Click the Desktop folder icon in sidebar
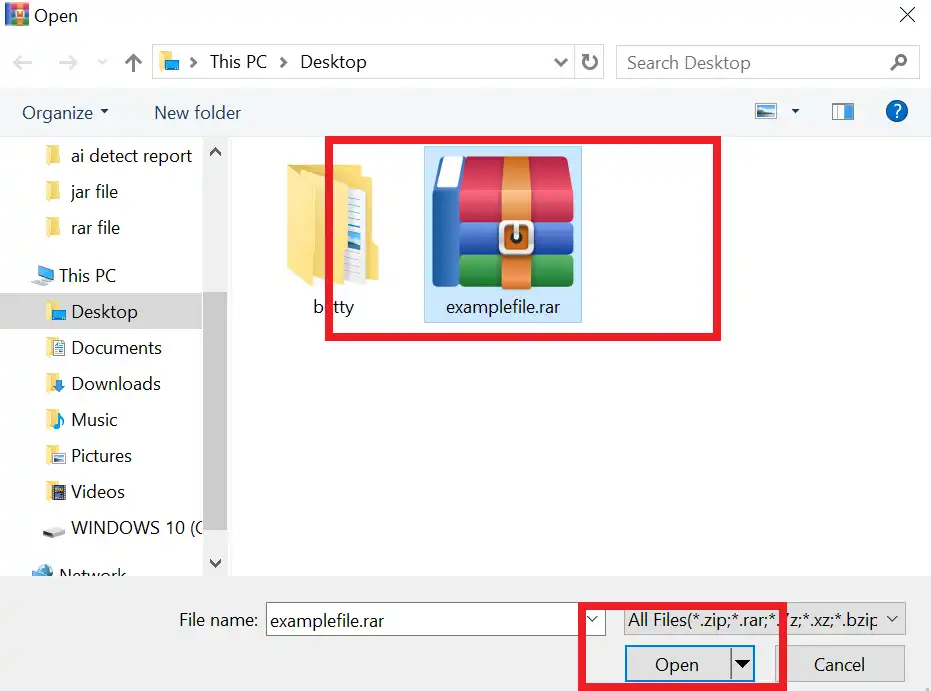Viewport: 931px width, 691px height. (x=56, y=311)
